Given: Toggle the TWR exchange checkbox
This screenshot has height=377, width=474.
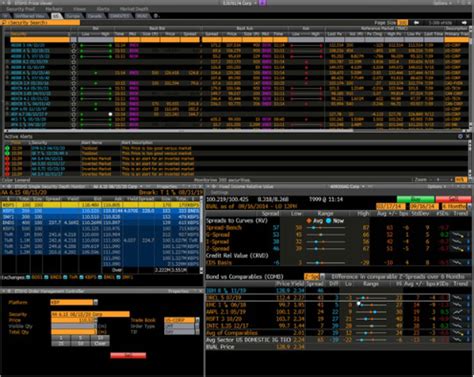Looking at the screenshot, I should (65, 277).
